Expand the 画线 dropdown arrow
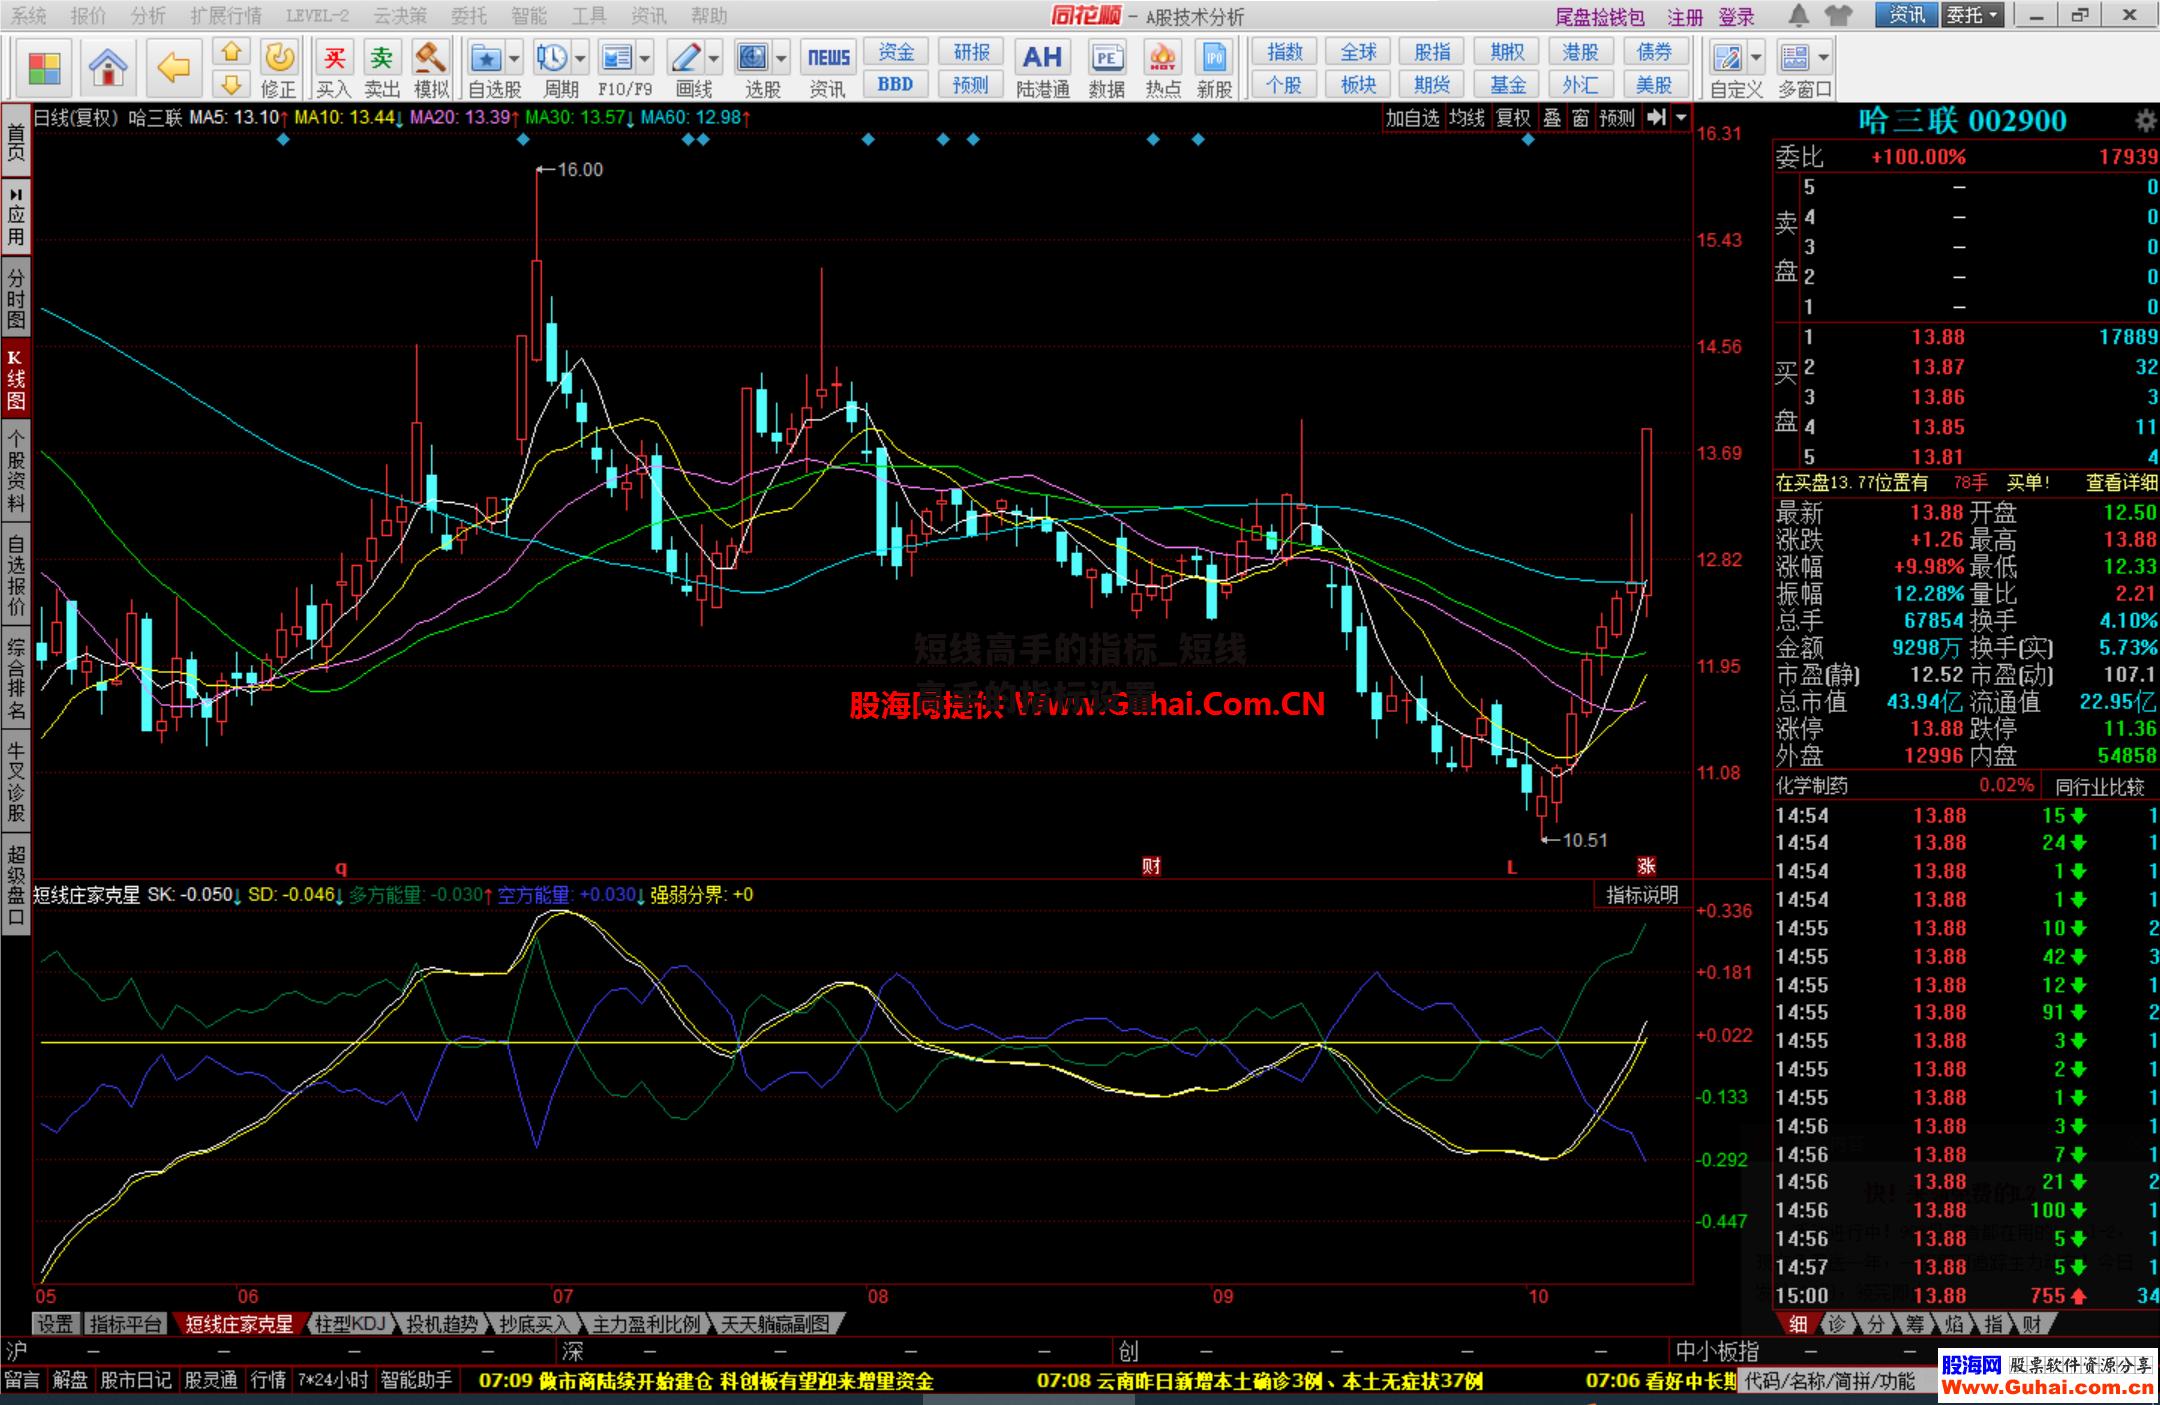Screen dimensions: 2160x1405 714,59
